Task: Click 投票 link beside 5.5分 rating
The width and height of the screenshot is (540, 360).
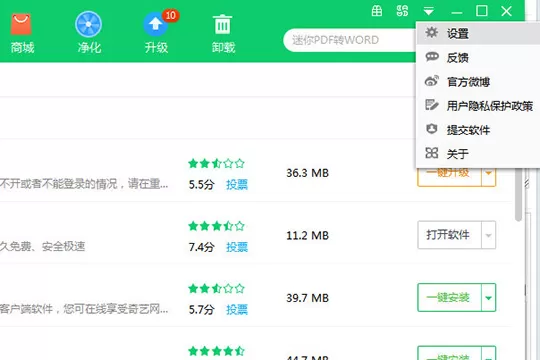Action: click(237, 185)
